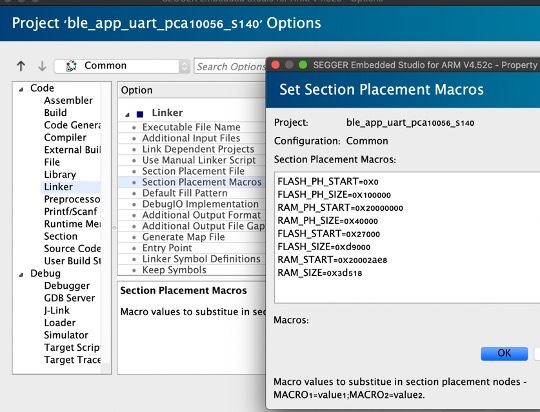
Task: Select Build in the category tree
Action: click(x=55, y=113)
